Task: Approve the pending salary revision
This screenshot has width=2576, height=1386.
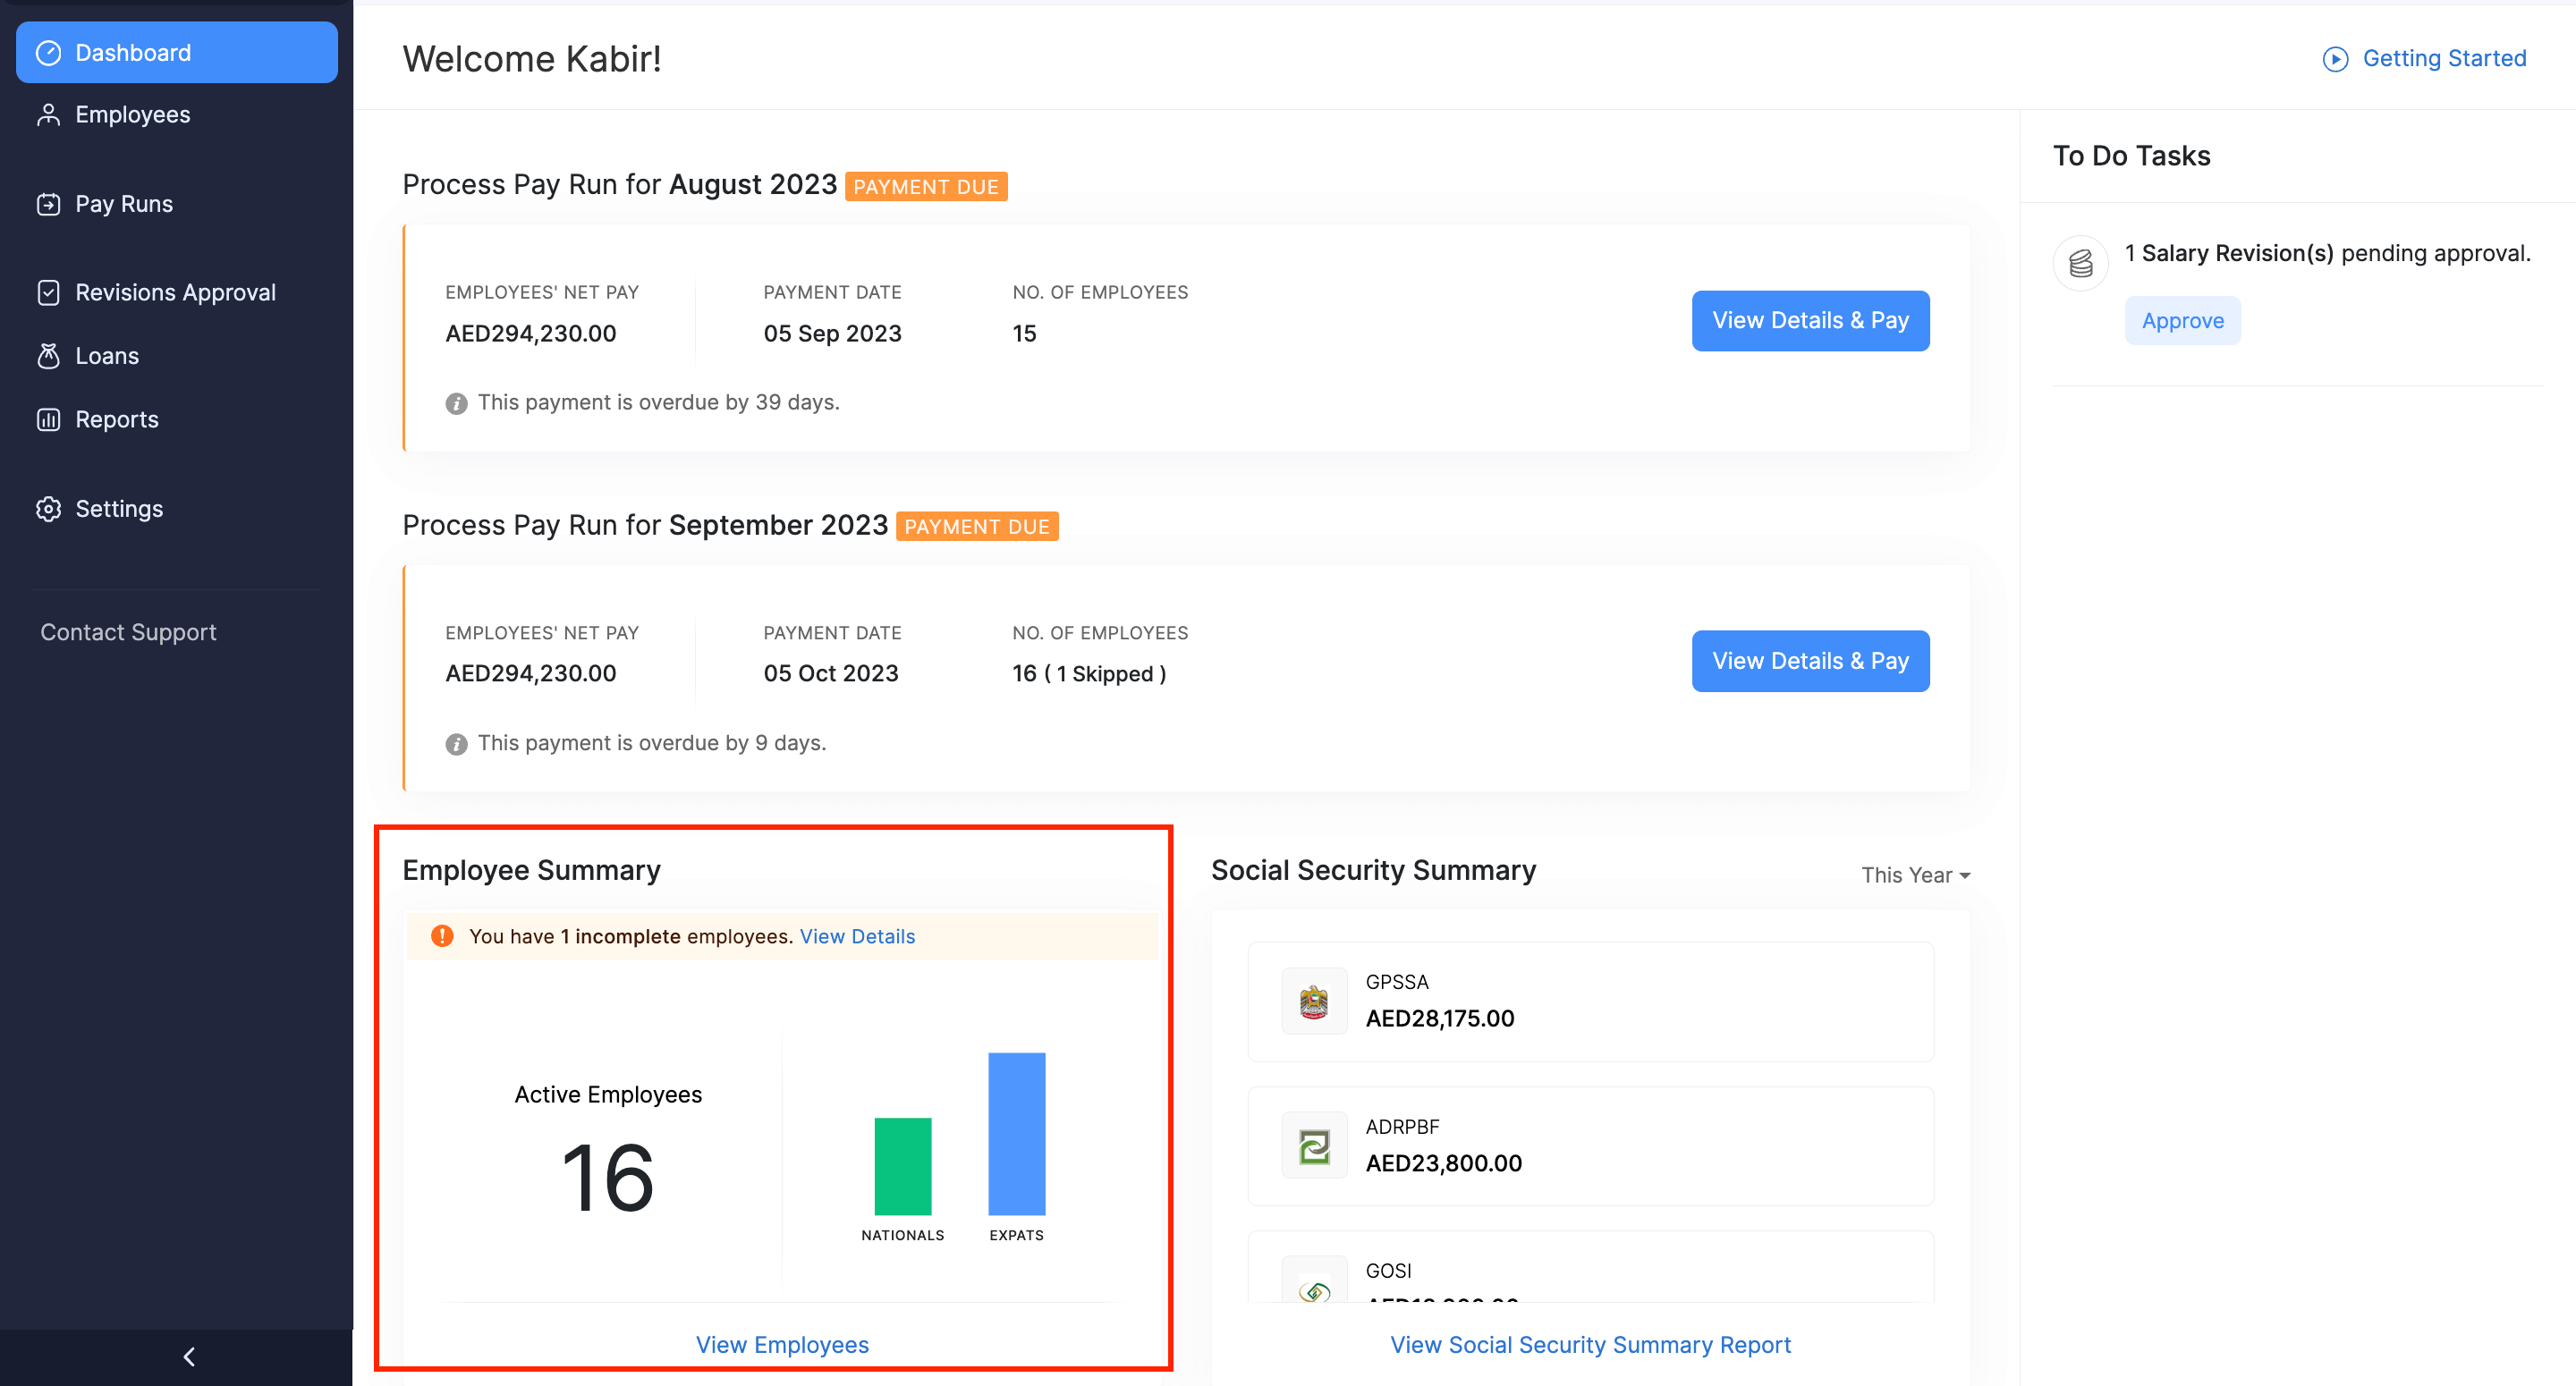Action: 2182,321
